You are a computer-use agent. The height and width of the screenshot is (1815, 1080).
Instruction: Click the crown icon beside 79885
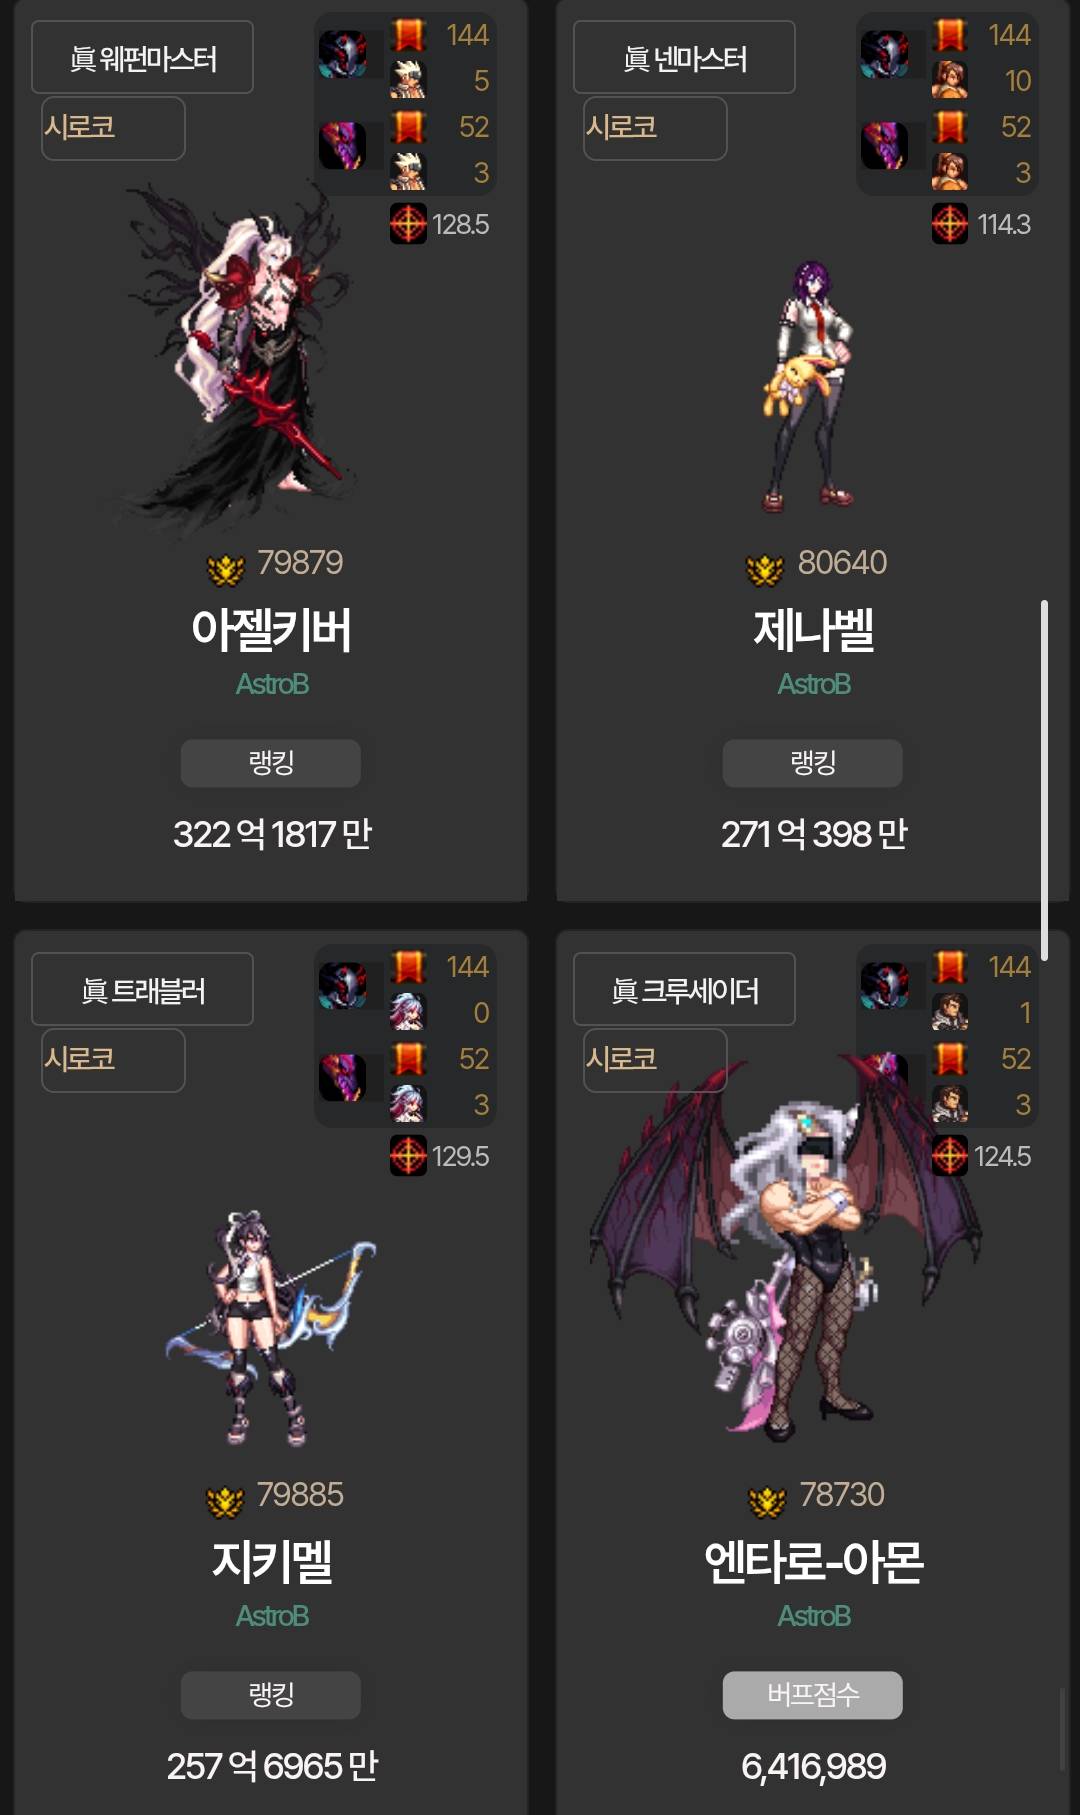click(x=225, y=1501)
